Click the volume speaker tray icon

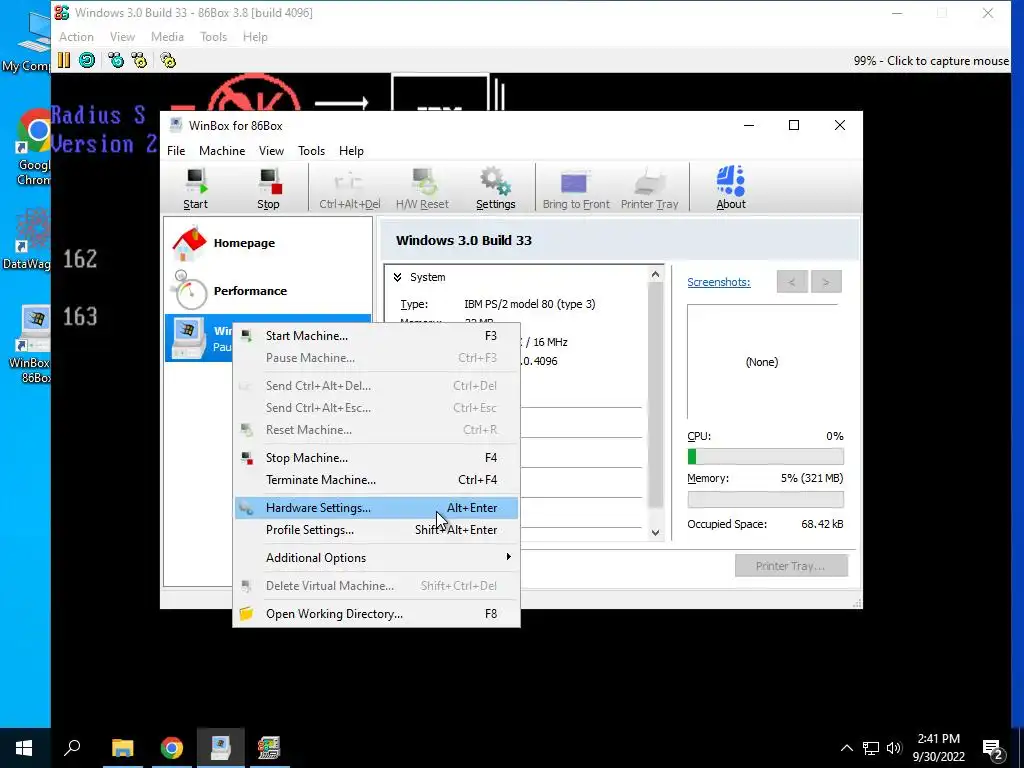pyautogui.click(x=894, y=748)
